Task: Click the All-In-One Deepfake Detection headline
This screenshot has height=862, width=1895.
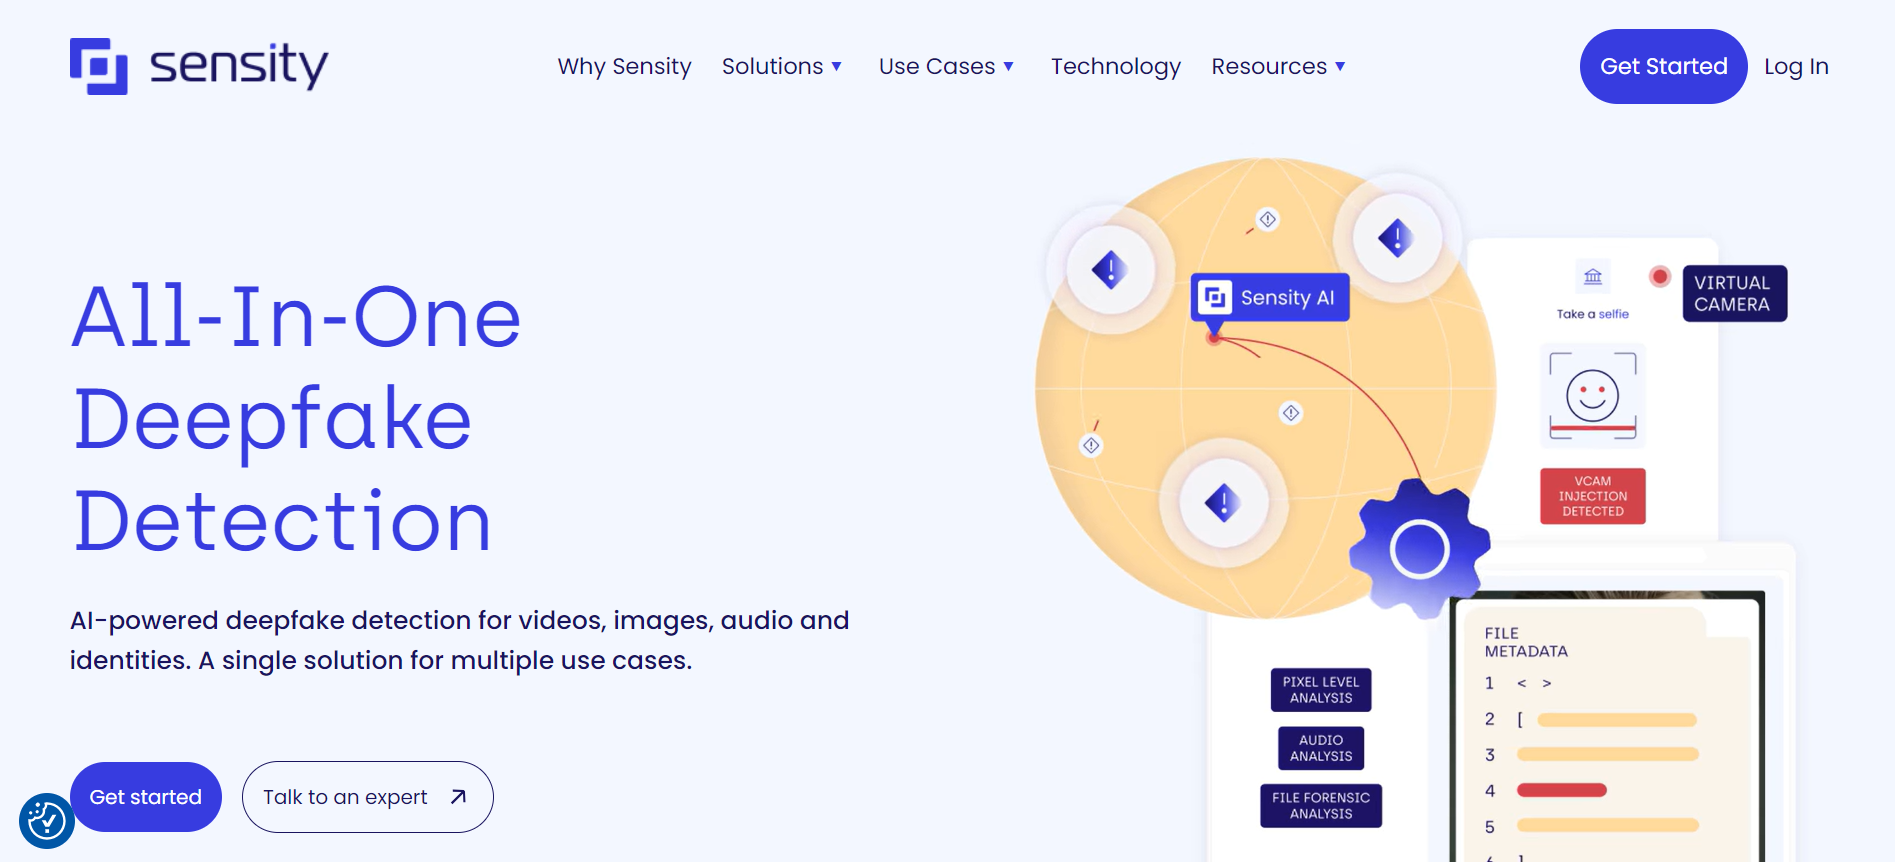Action: (296, 418)
